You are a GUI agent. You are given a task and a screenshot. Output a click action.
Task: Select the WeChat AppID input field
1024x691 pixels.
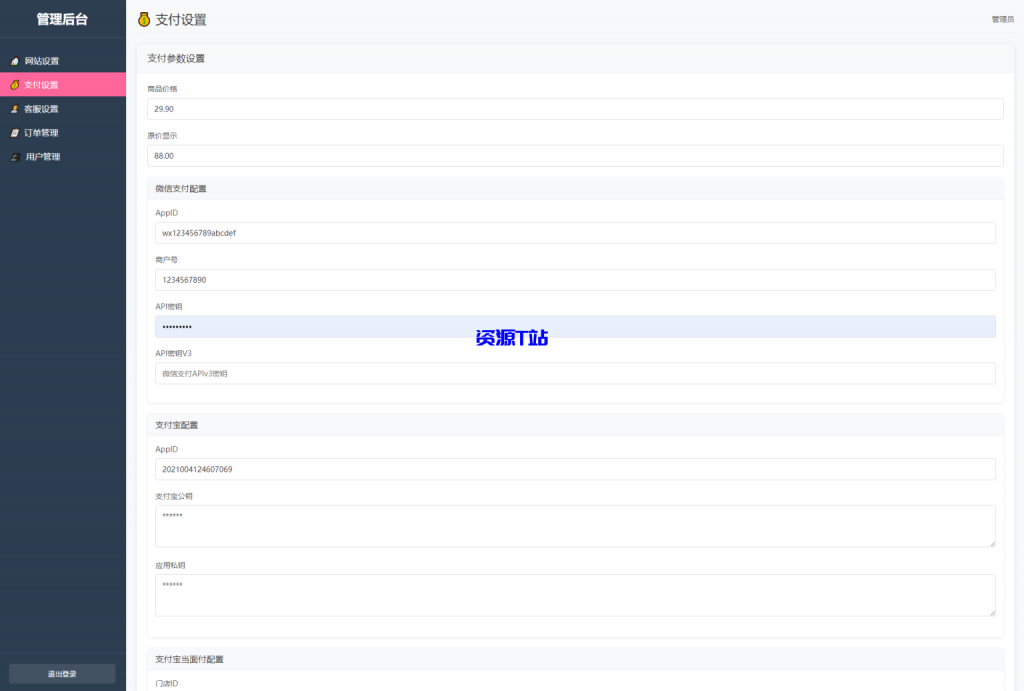[x=575, y=233]
